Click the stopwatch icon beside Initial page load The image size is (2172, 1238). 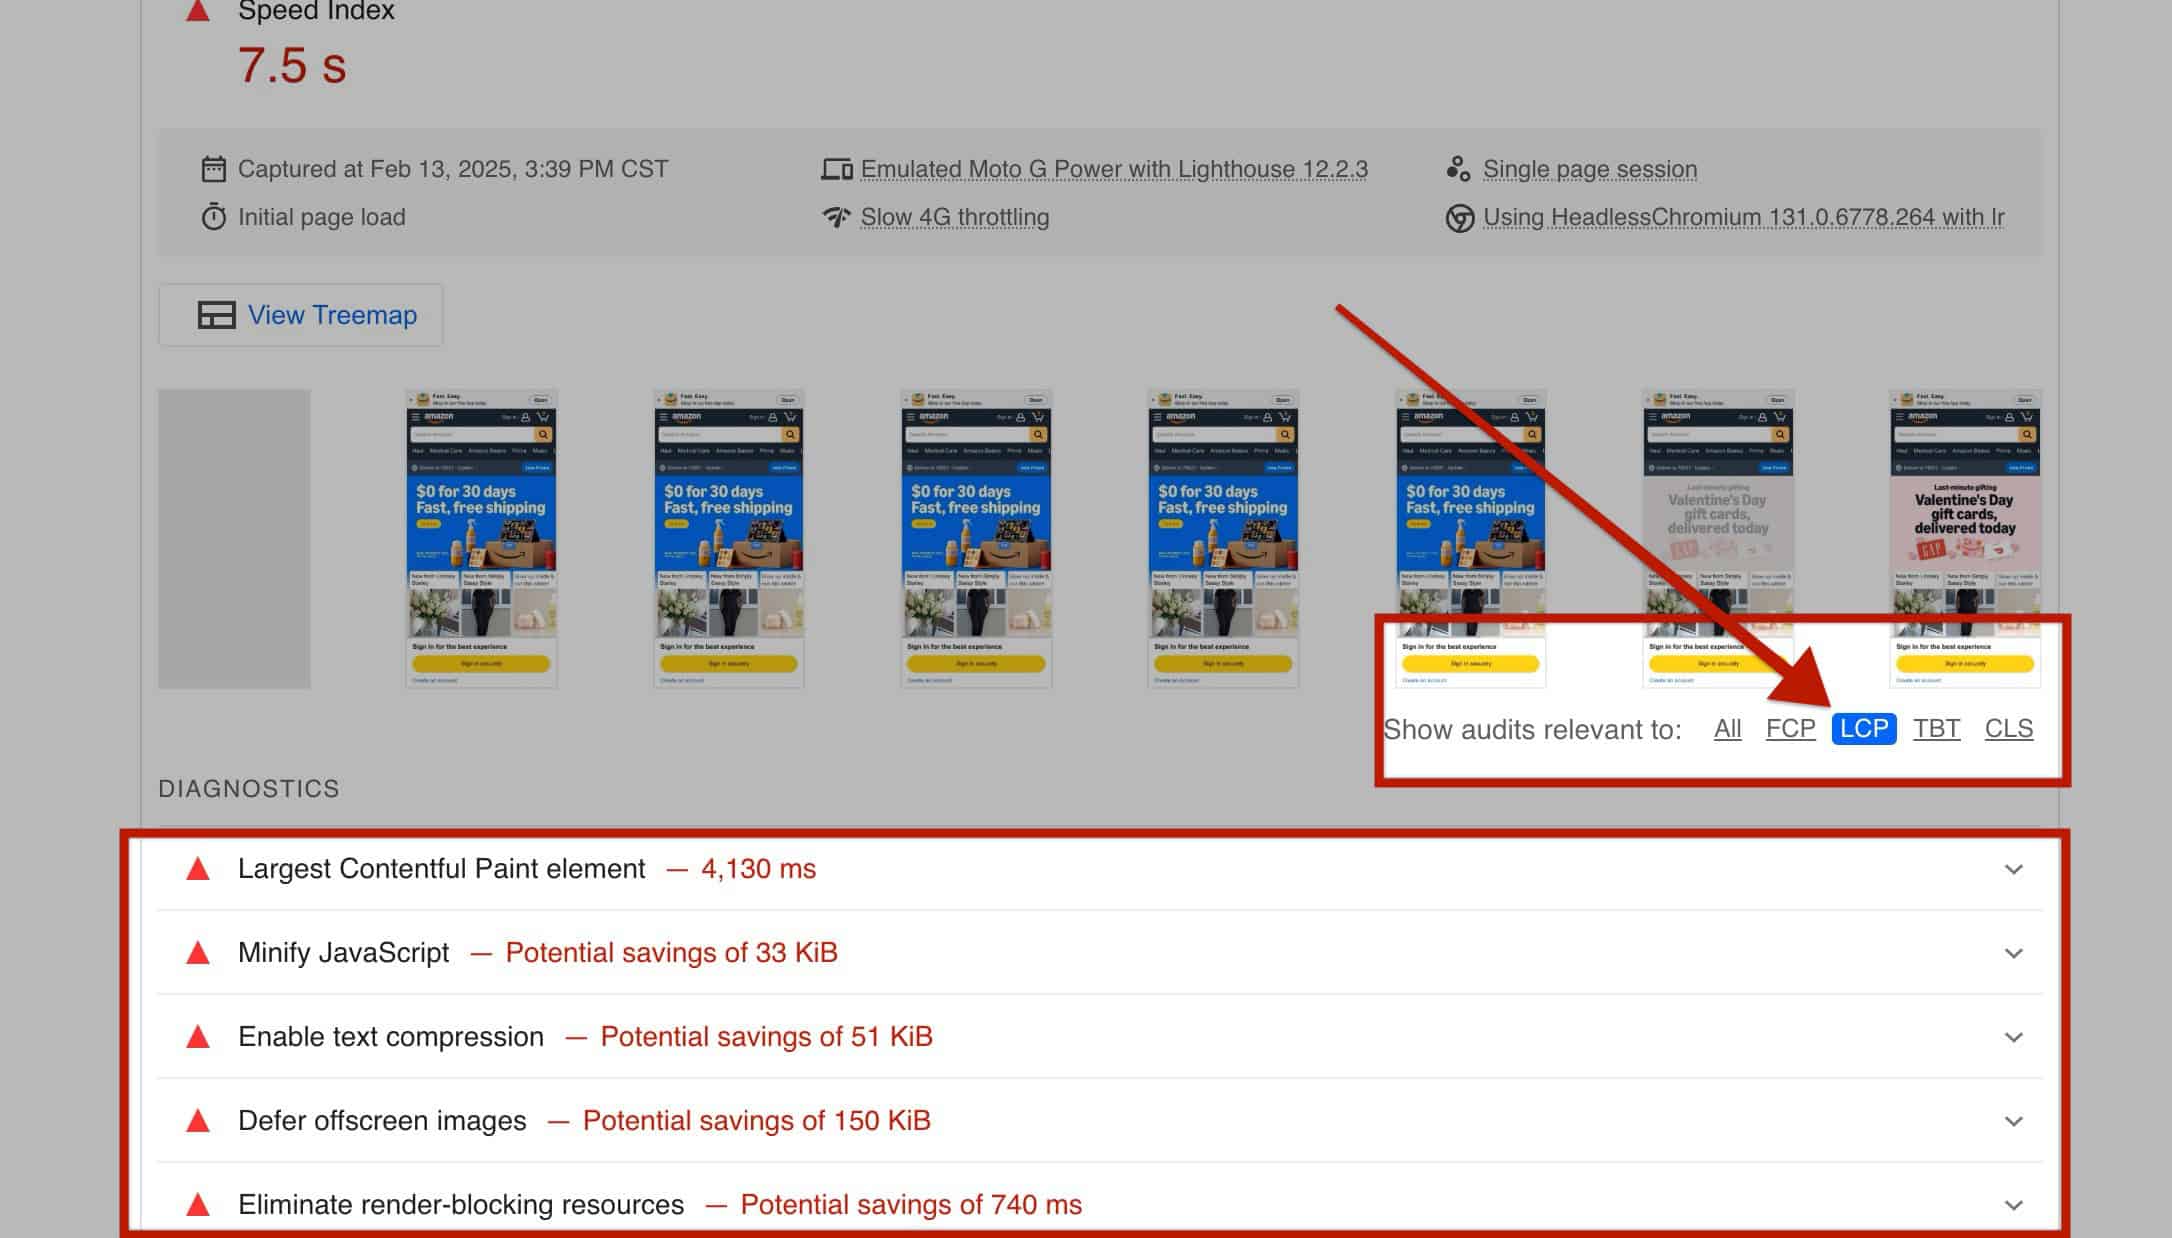(213, 217)
